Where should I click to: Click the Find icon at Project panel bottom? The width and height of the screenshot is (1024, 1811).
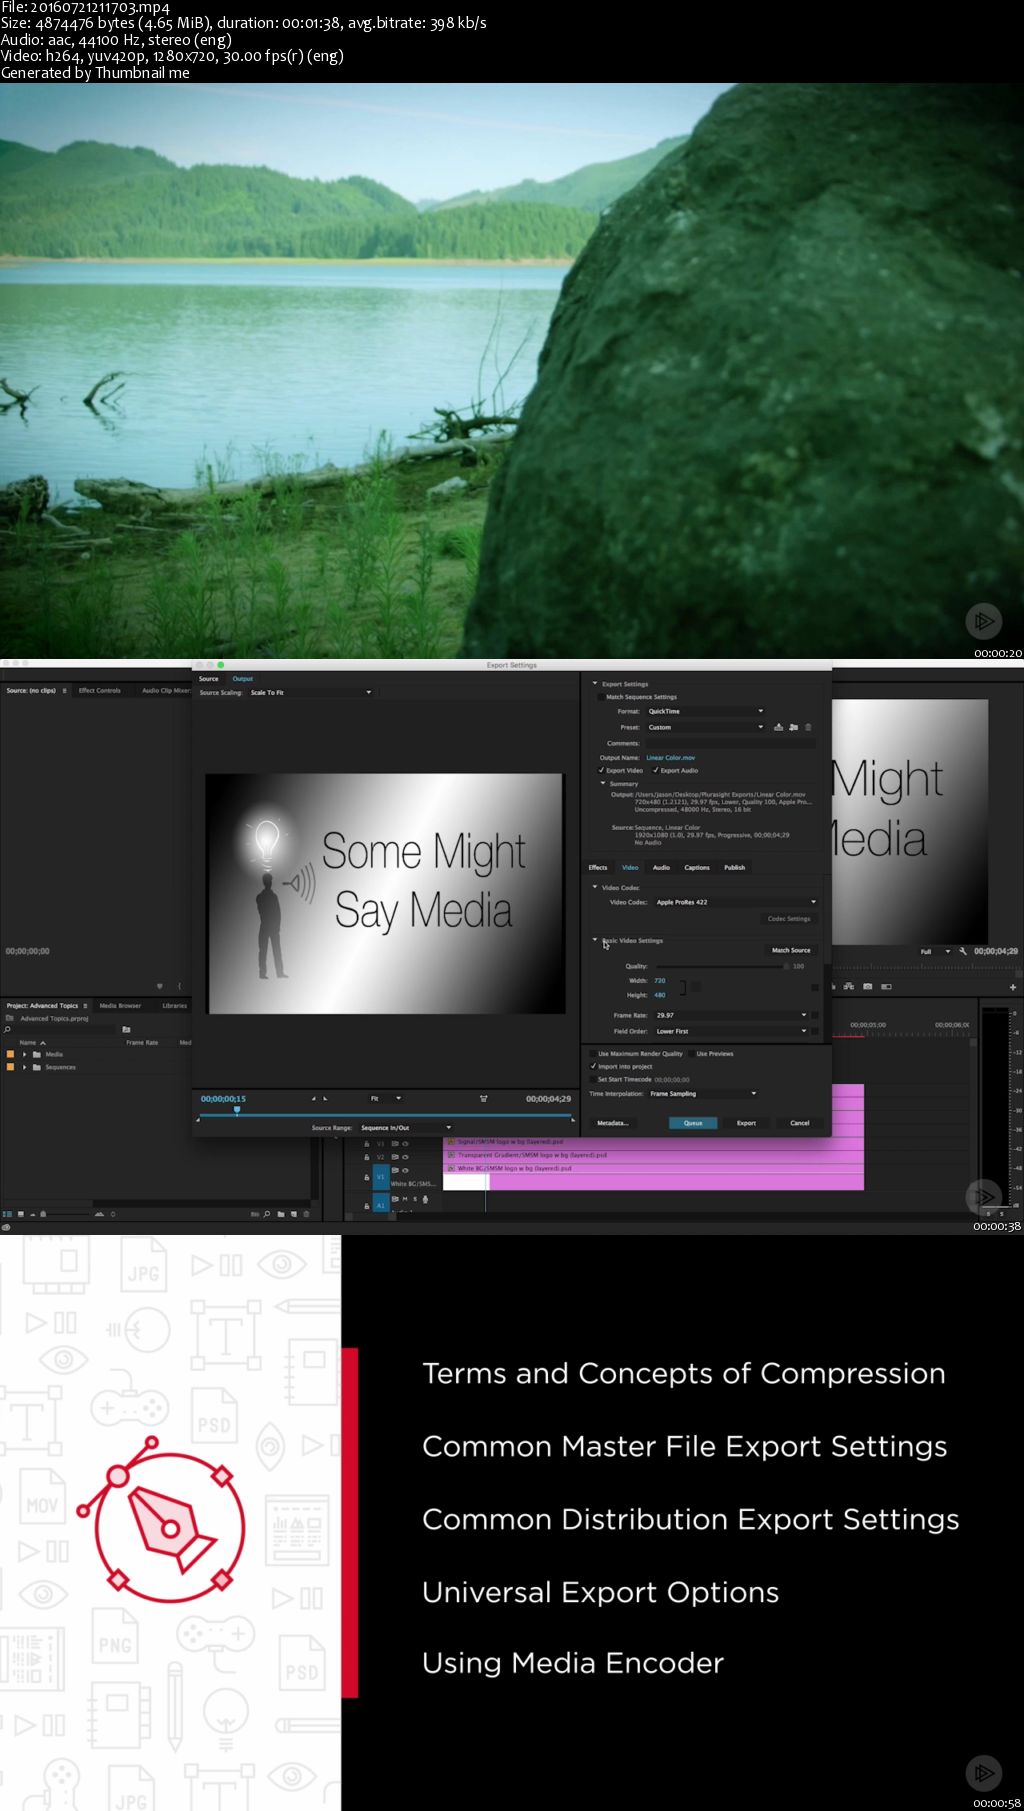tap(267, 1214)
